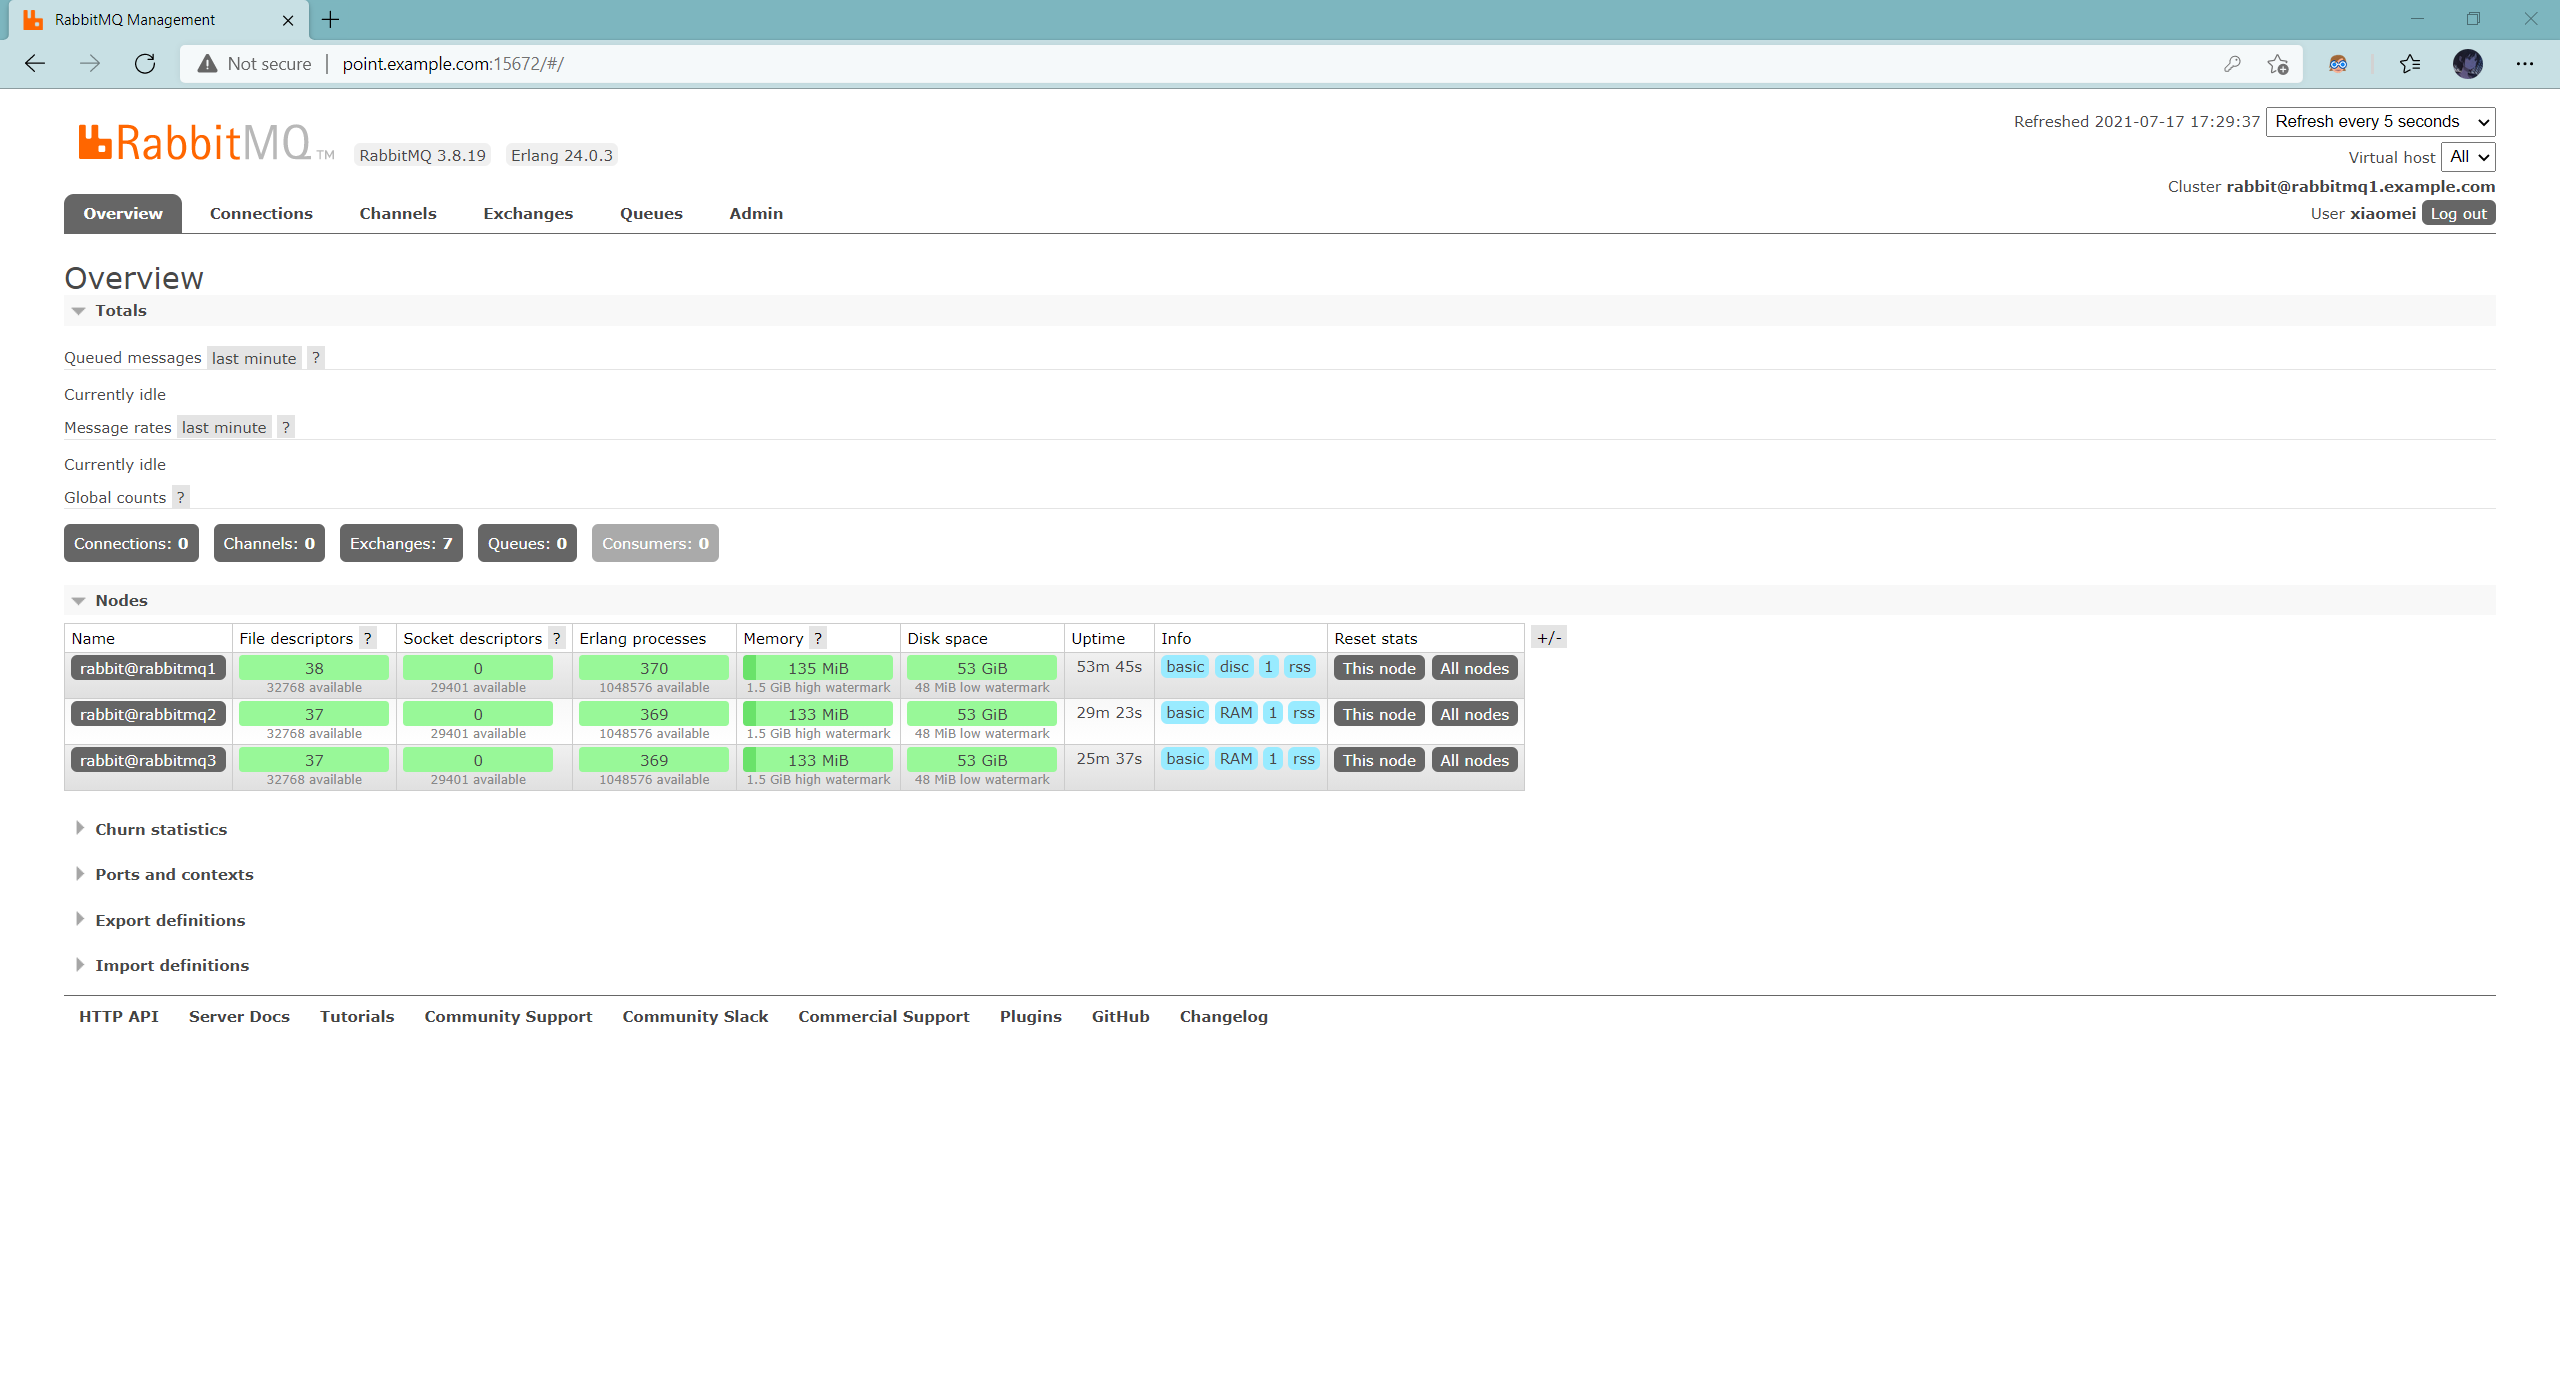Click the RabbitMQ logo
Viewport: 2560px width, 1390px height.
[x=196, y=143]
